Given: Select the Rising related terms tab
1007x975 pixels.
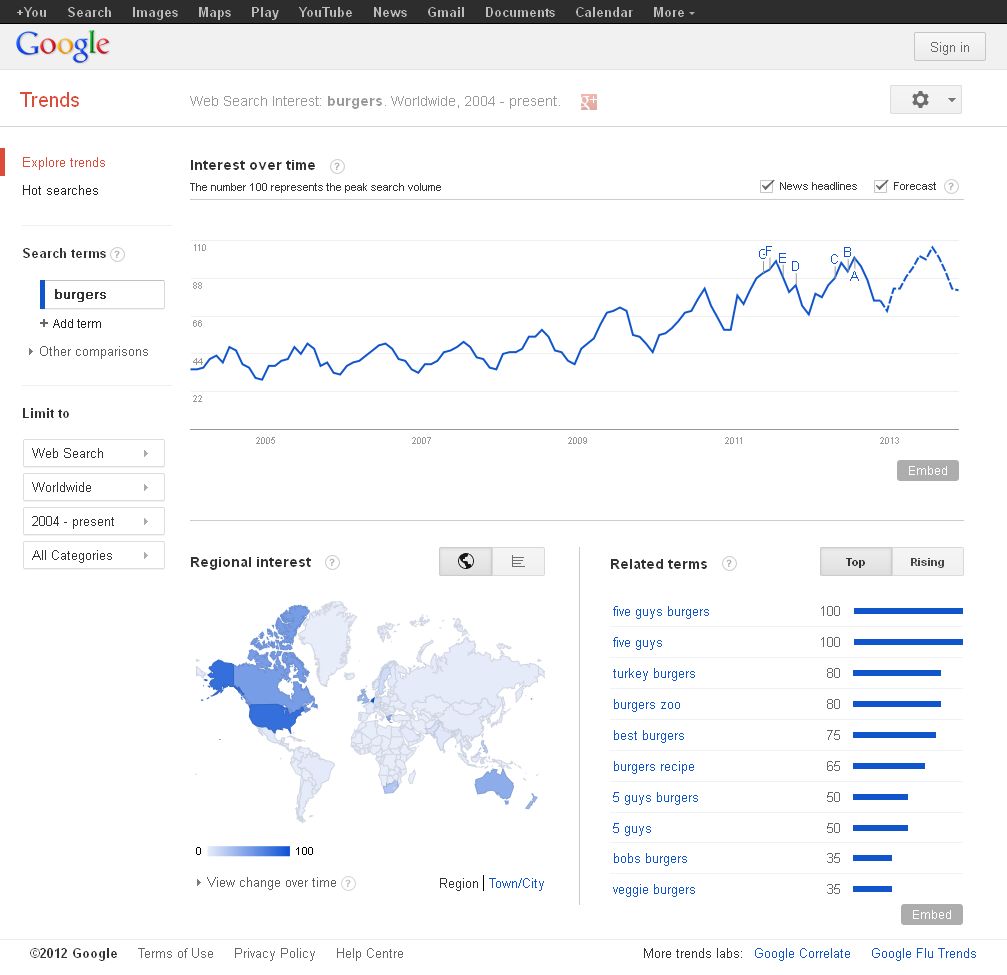Looking at the screenshot, I should [927, 562].
